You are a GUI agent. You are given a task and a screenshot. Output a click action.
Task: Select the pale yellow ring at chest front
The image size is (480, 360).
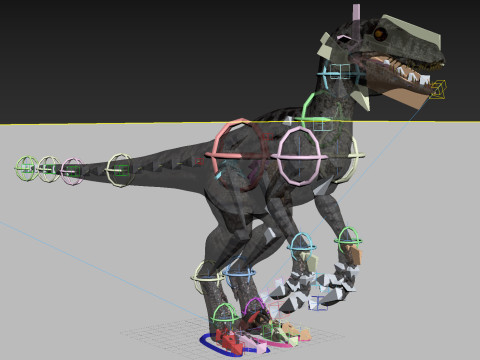[351, 159]
